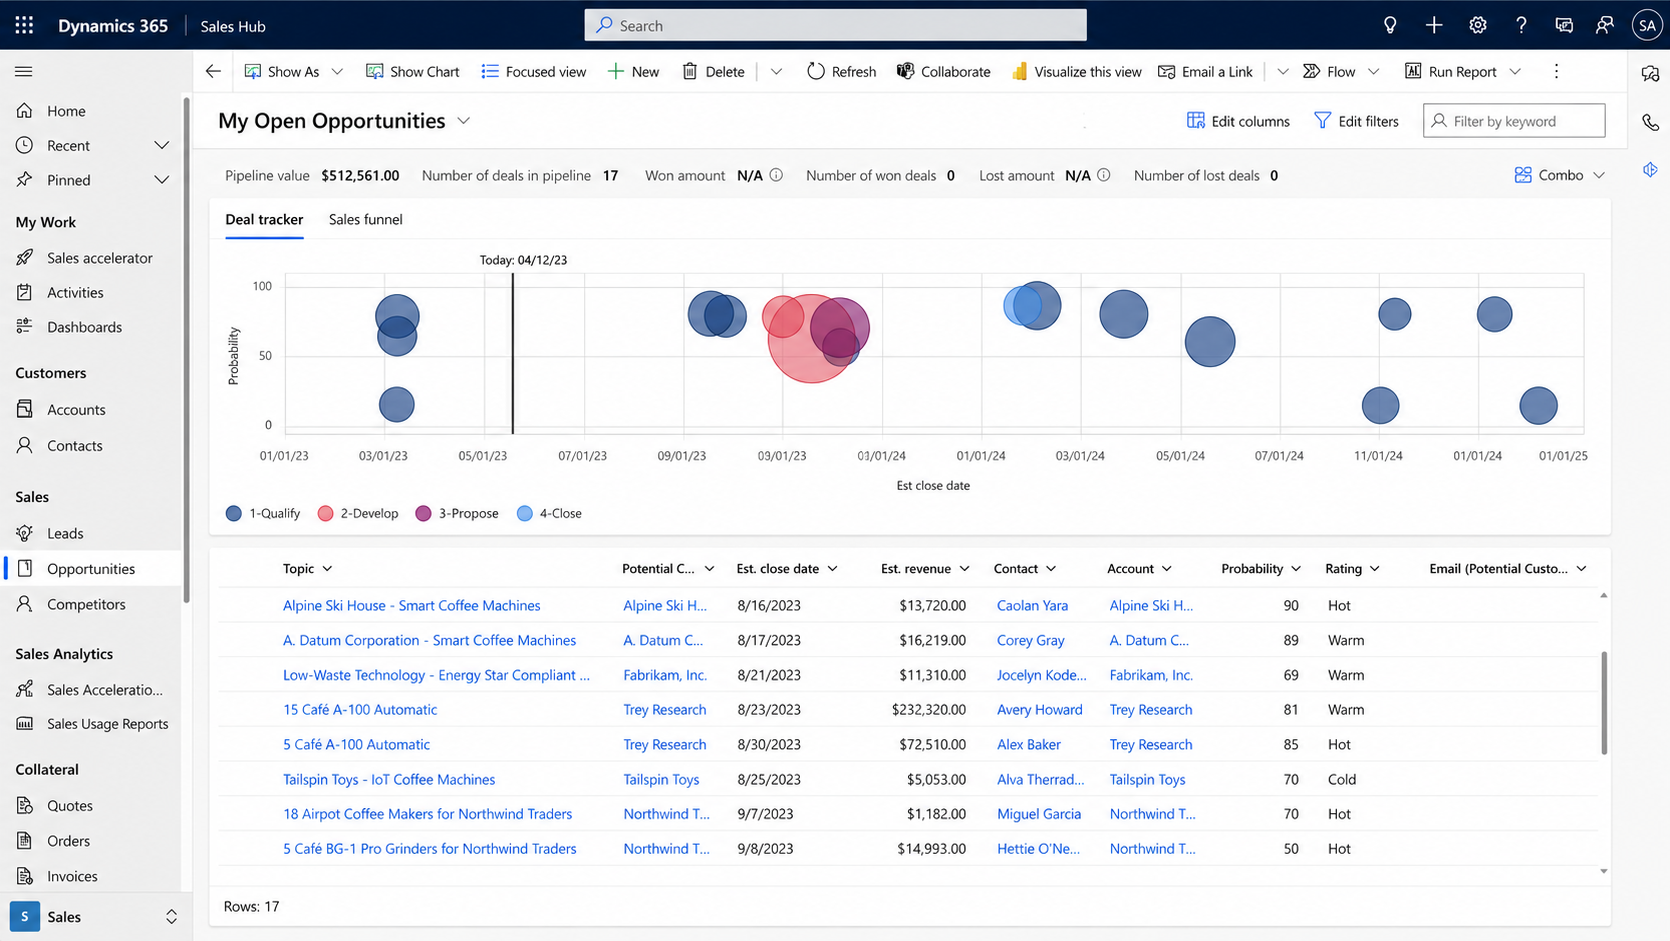The image size is (1670, 941).
Task: Switch to the Sales funnel tab
Action: point(366,219)
